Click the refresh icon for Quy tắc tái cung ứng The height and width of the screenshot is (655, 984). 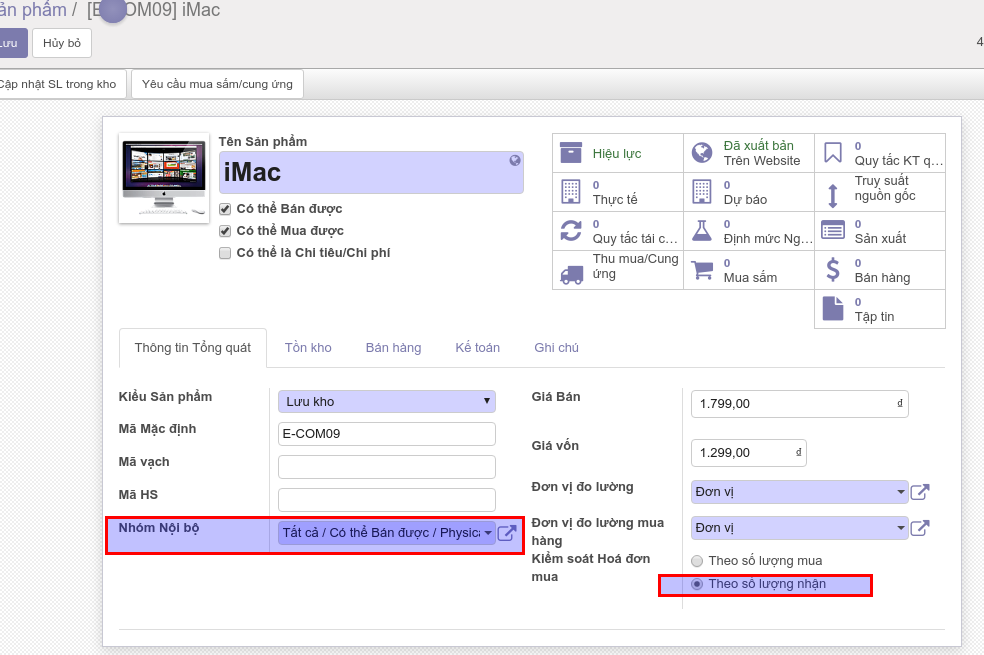coord(570,230)
